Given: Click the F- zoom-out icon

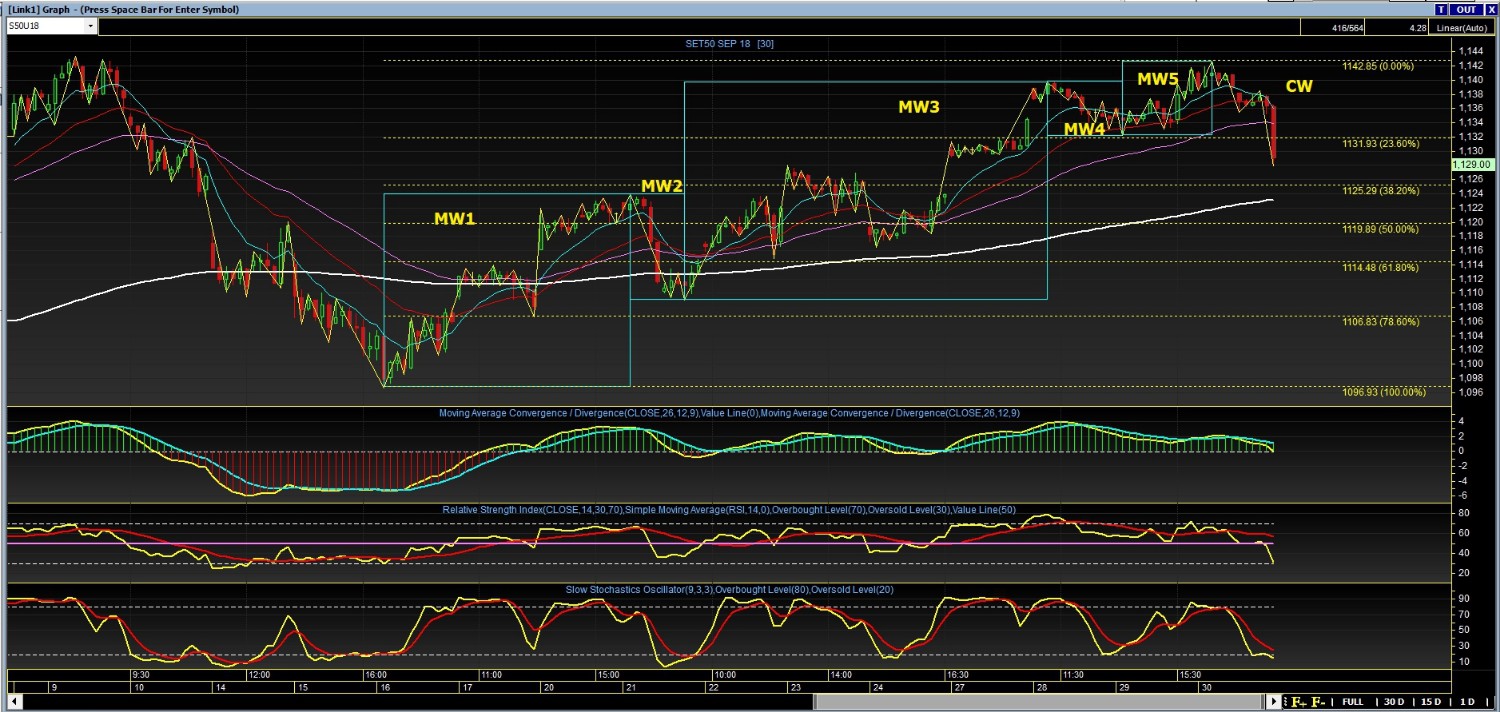Looking at the screenshot, I should 1319,702.
